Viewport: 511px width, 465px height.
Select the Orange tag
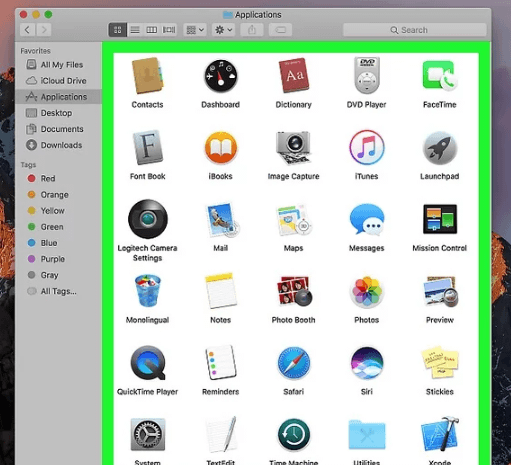[x=58, y=195]
